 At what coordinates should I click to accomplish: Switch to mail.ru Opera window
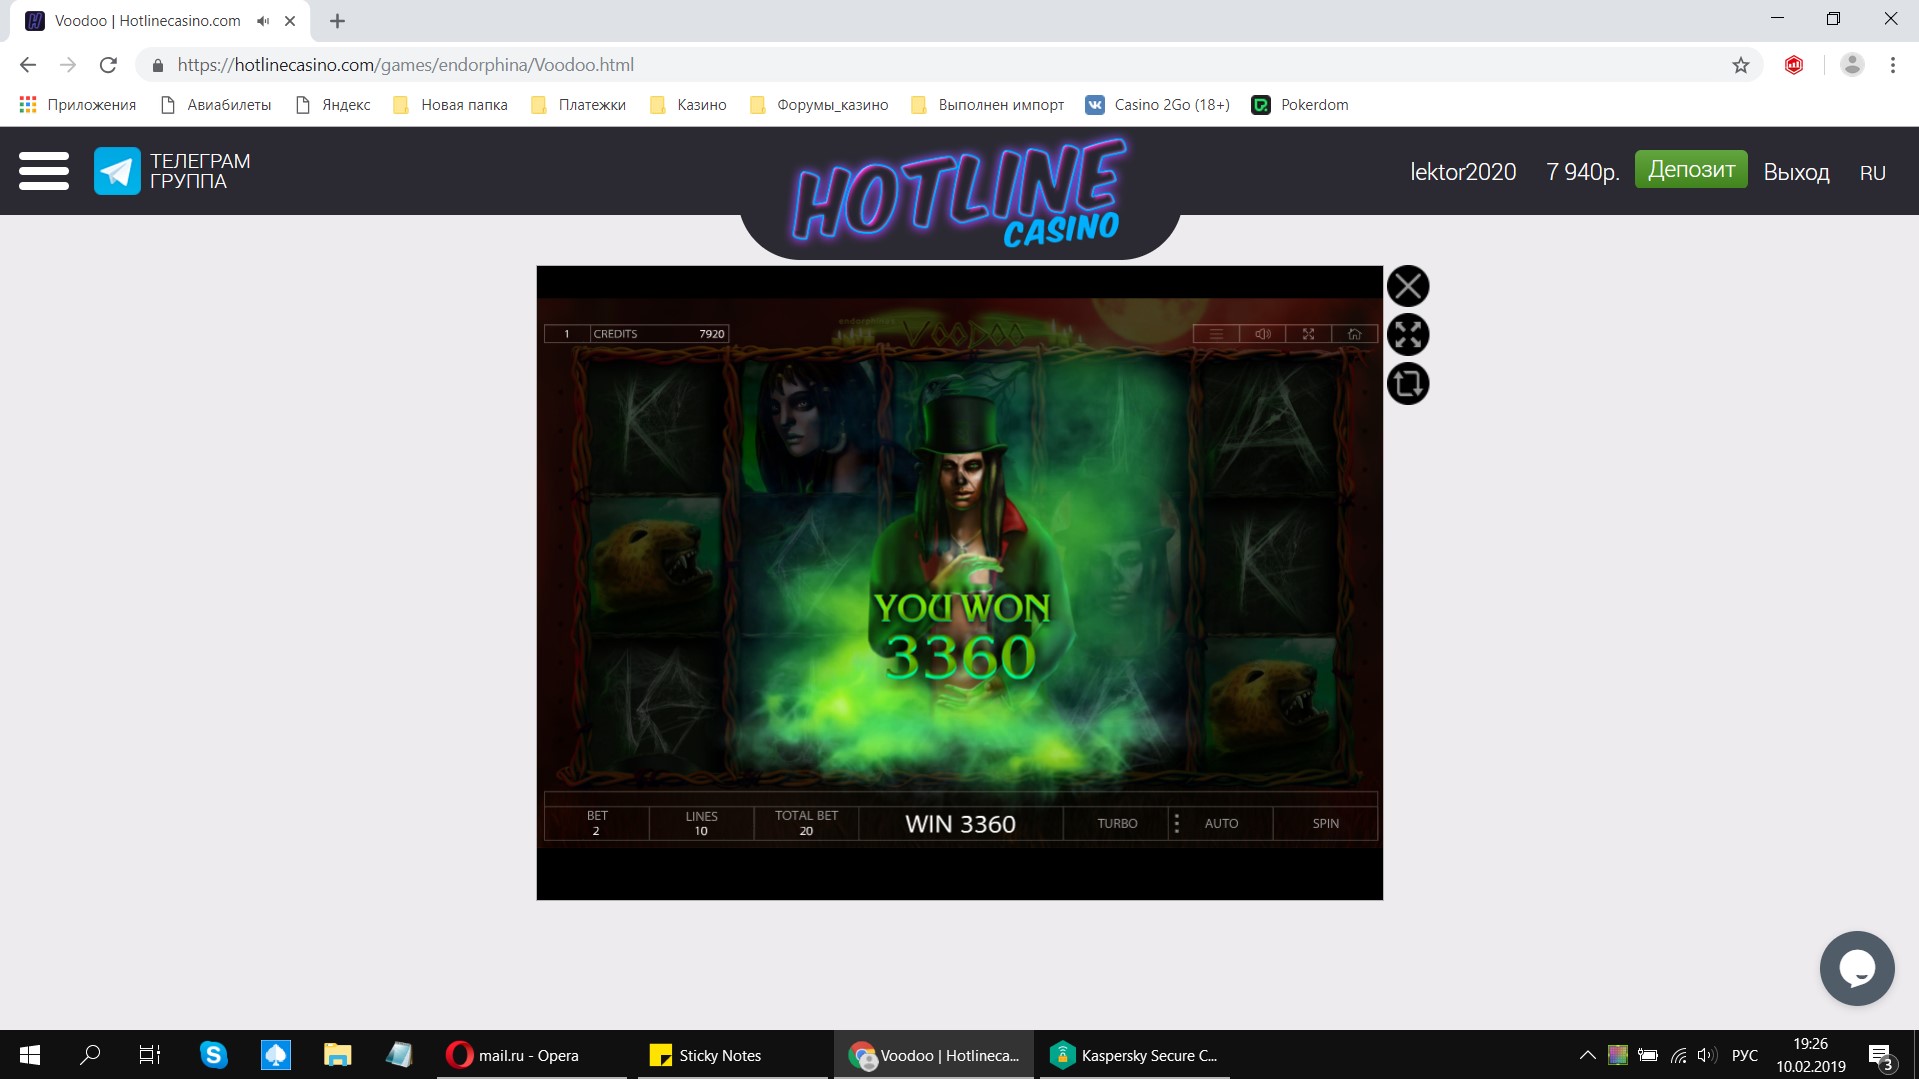(x=531, y=1055)
